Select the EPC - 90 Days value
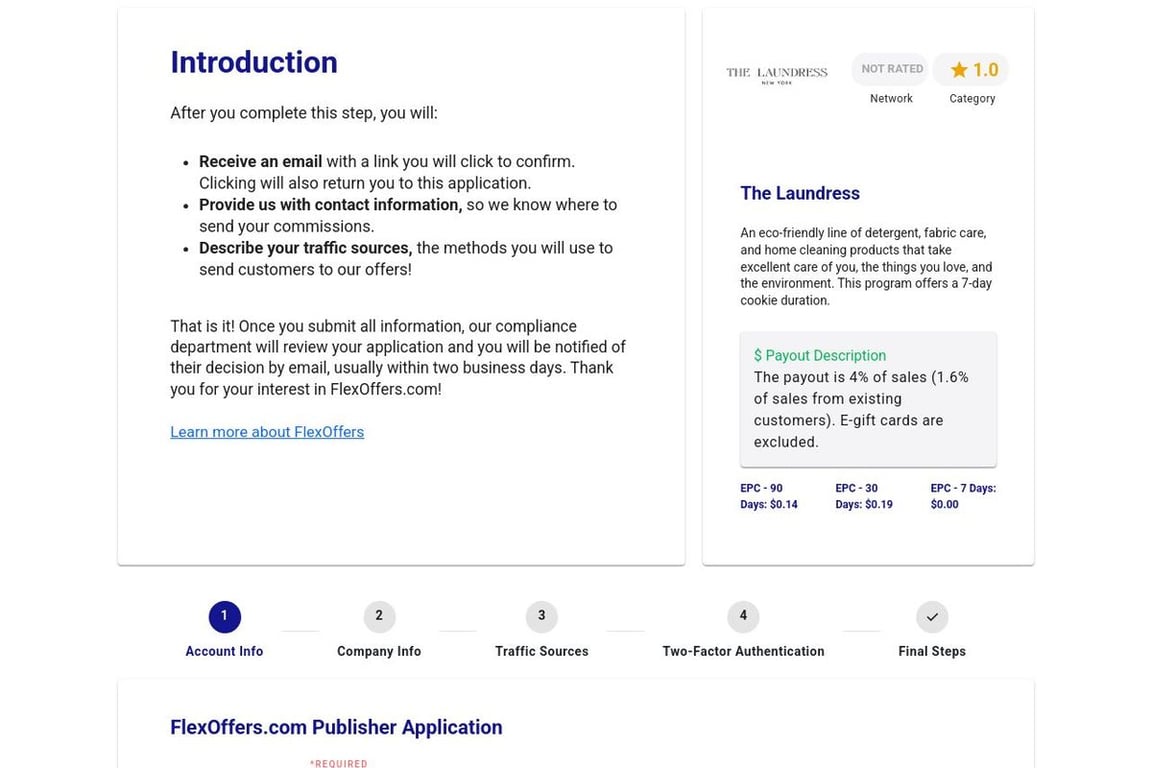 click(x=768, y=496)
